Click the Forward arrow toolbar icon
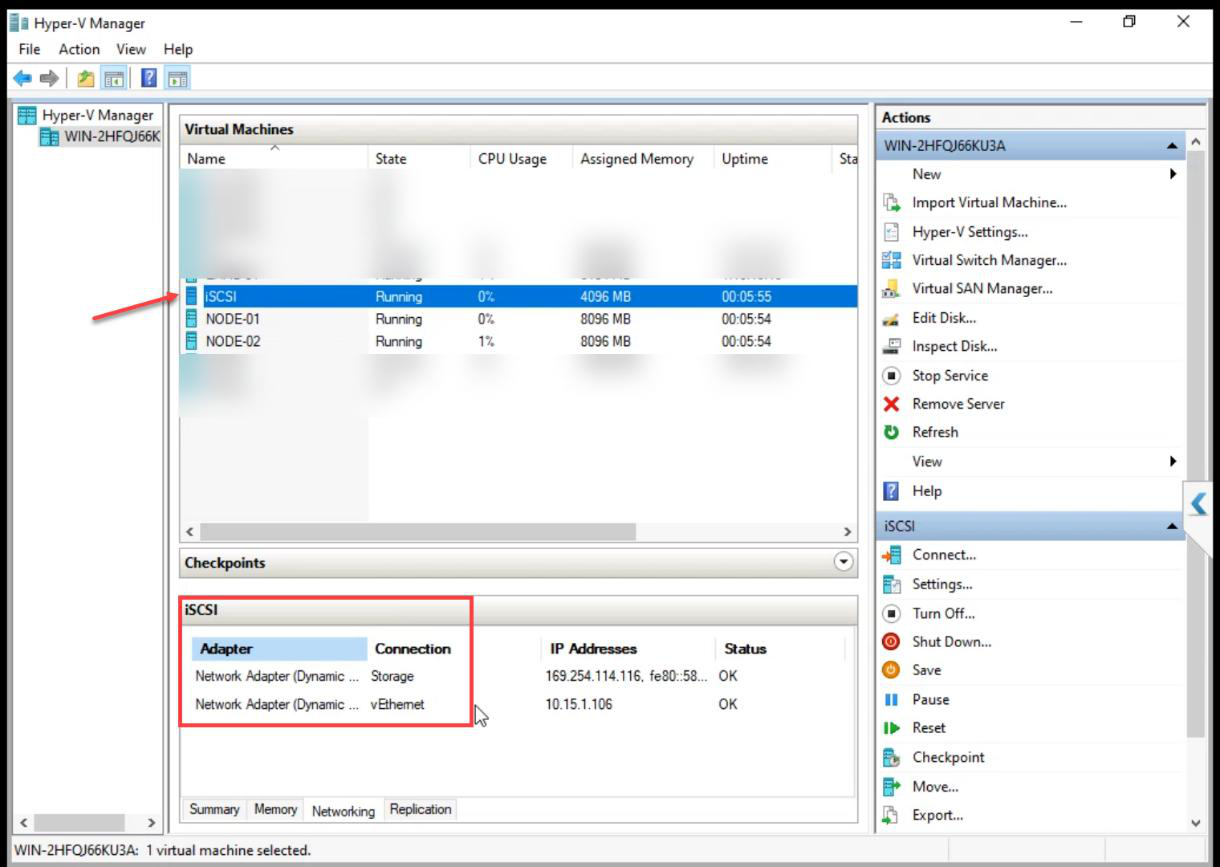This screenshot has height=867, width=1220. pos(49,78)
